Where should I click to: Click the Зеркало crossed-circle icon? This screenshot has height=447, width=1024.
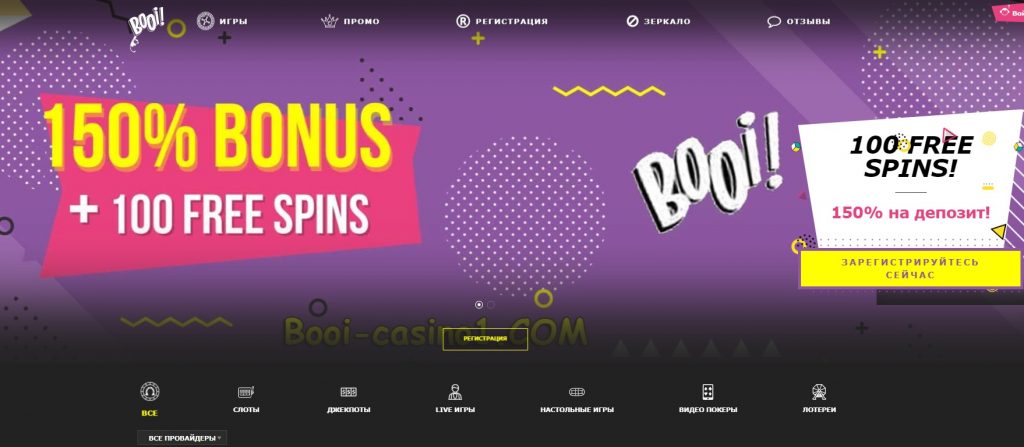(x=632, y=22)
